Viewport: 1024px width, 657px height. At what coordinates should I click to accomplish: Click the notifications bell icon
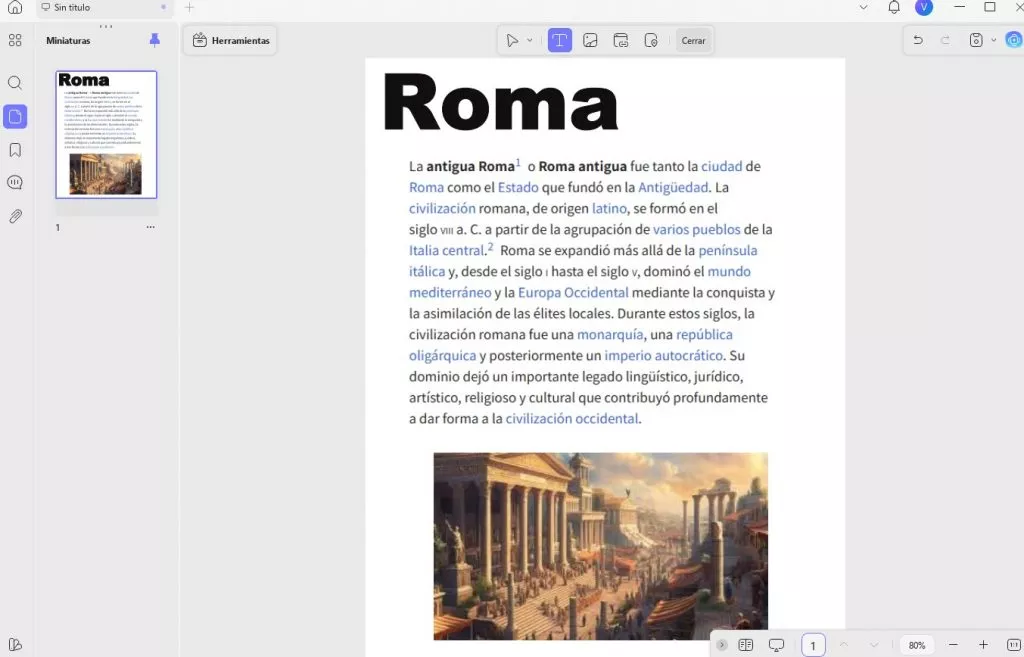tap(894, 8)
